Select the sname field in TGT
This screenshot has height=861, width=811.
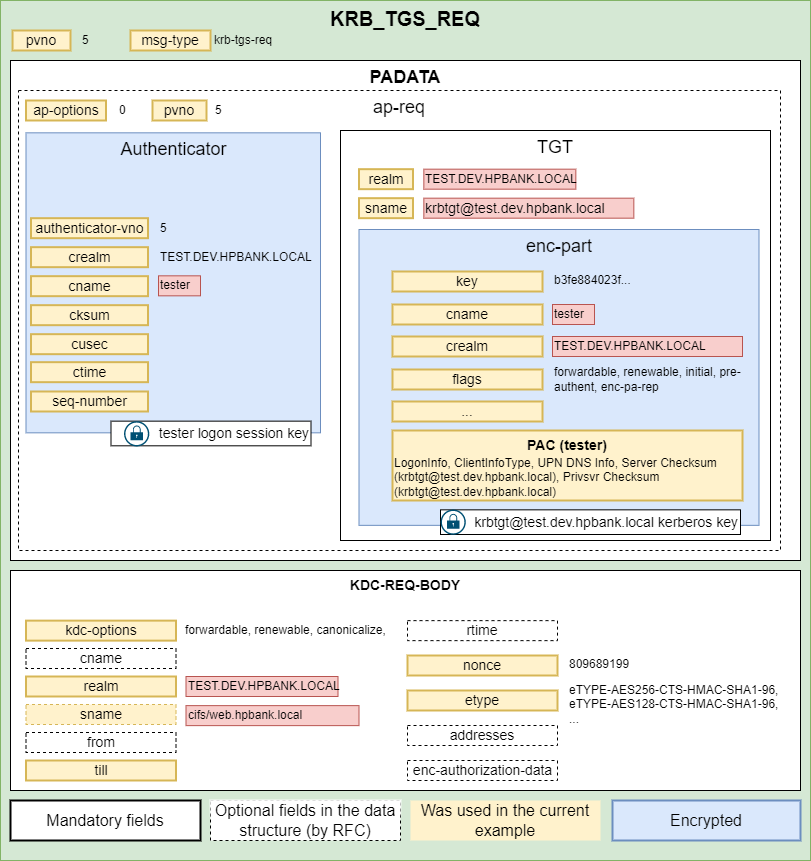pyautogui.click(x=386, y=208)
